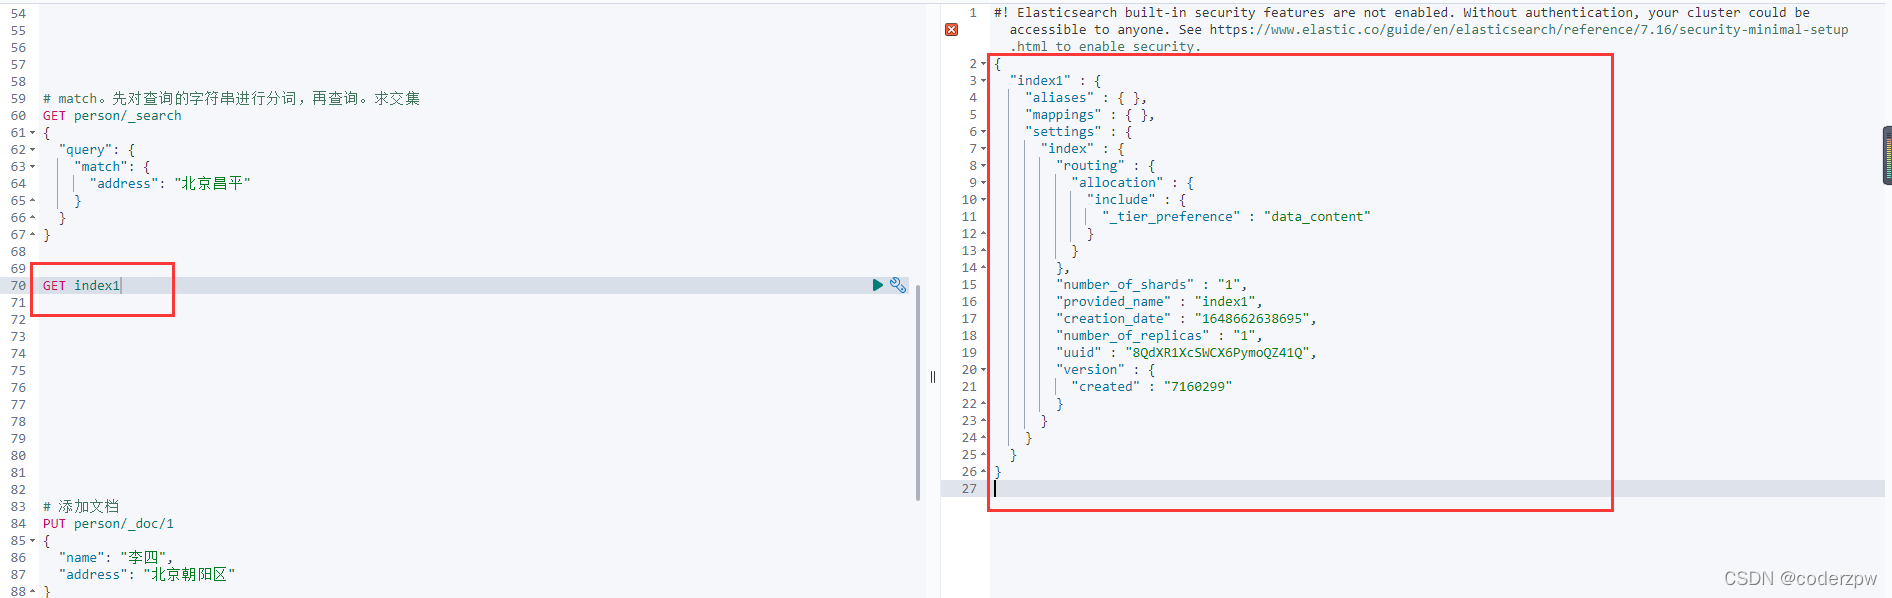1892x598 pixels.
Task: Fold the "routing" object at response line 8
Action: point(983,166)
